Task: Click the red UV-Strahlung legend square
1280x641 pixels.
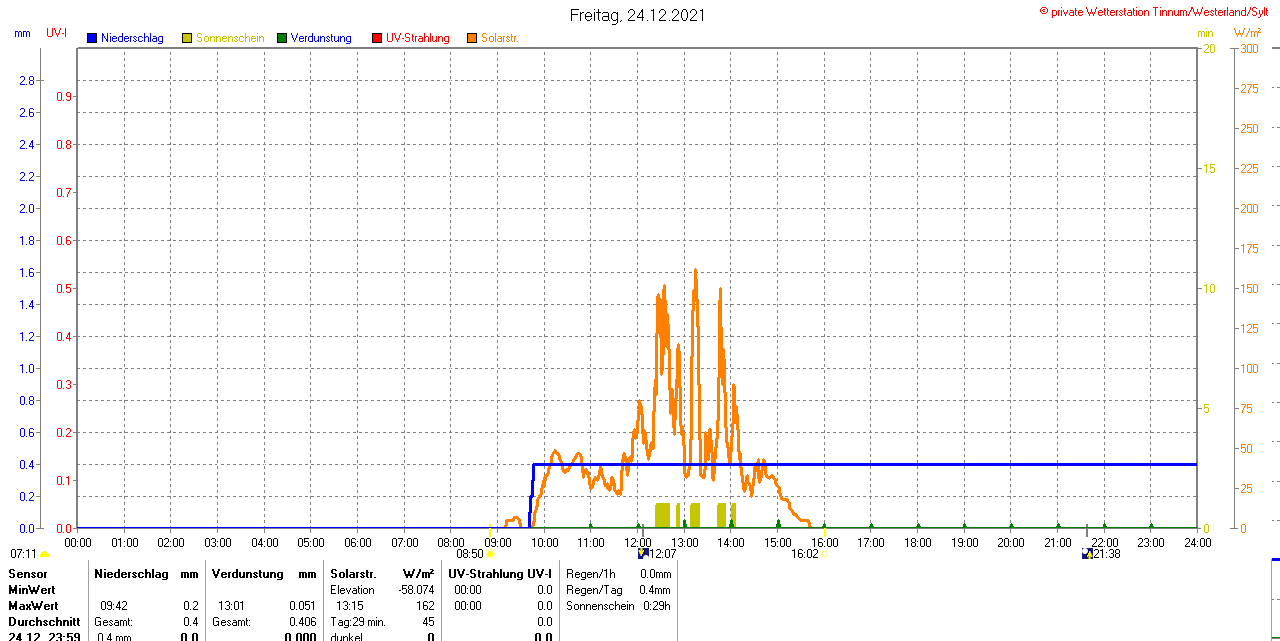Action: pyautogui.click(x=377, y=38)
